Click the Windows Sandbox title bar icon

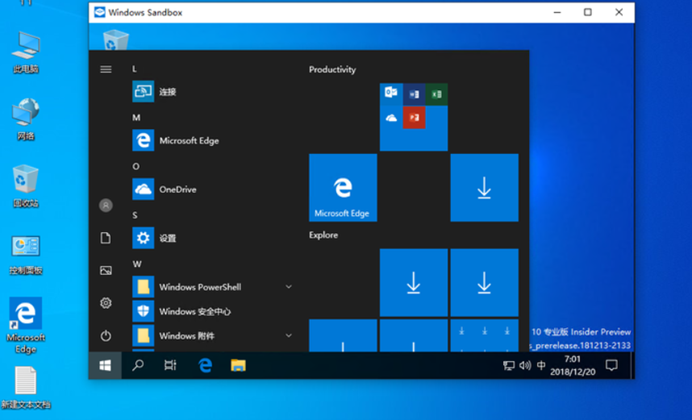coord(100,12)
